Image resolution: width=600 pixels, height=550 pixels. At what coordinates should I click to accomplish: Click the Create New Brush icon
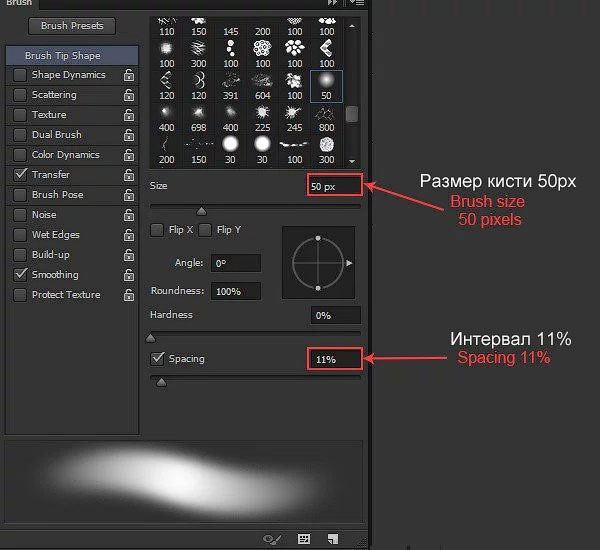(333, 539)
